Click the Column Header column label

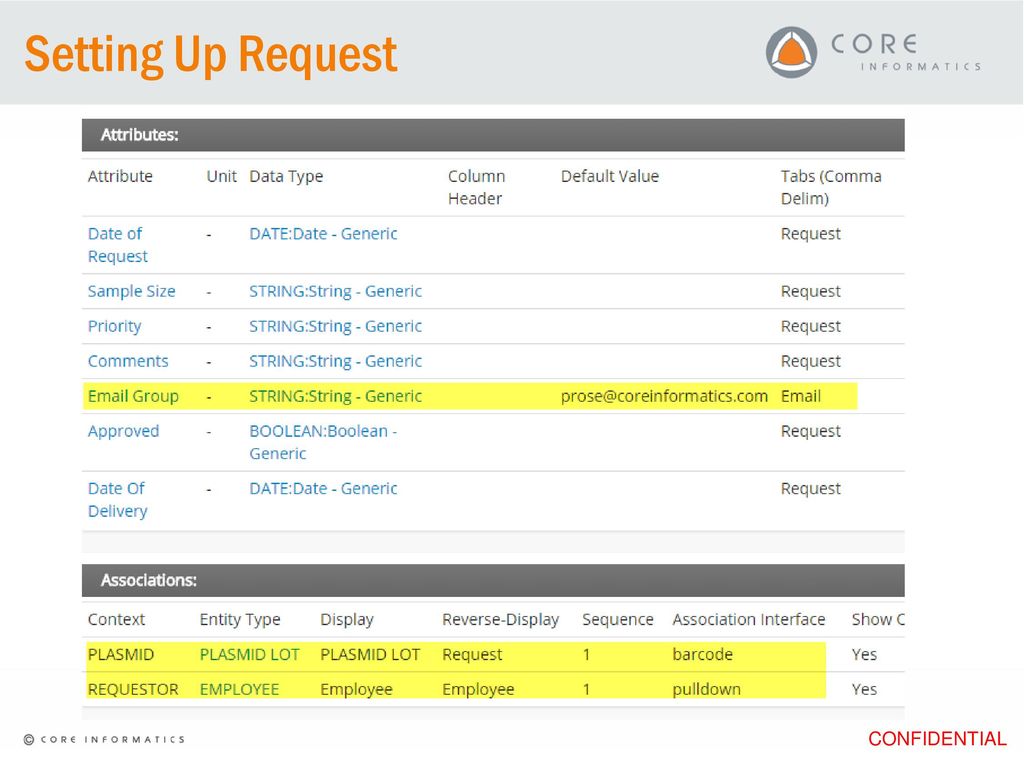pyautogui.click(x=477, y=187)
